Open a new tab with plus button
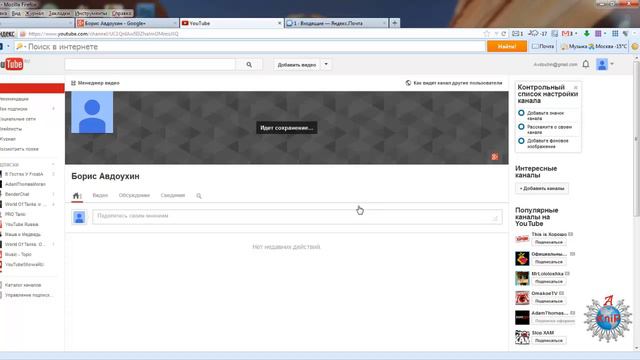Screen dimensions: 640x360 pos(395,23)
